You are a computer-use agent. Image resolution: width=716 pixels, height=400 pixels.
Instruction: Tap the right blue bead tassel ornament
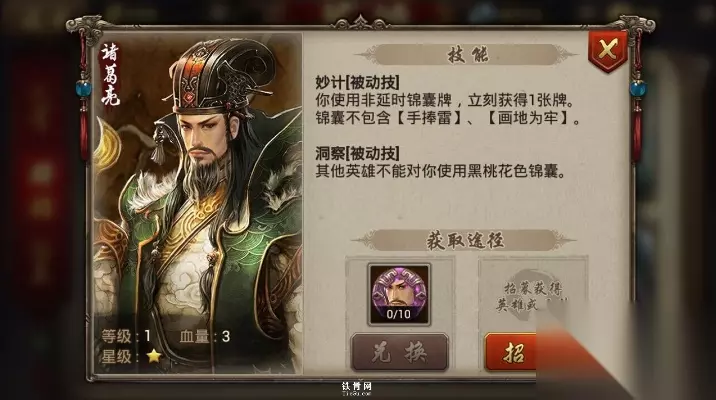pyautogui.click(x=637, y=88)
